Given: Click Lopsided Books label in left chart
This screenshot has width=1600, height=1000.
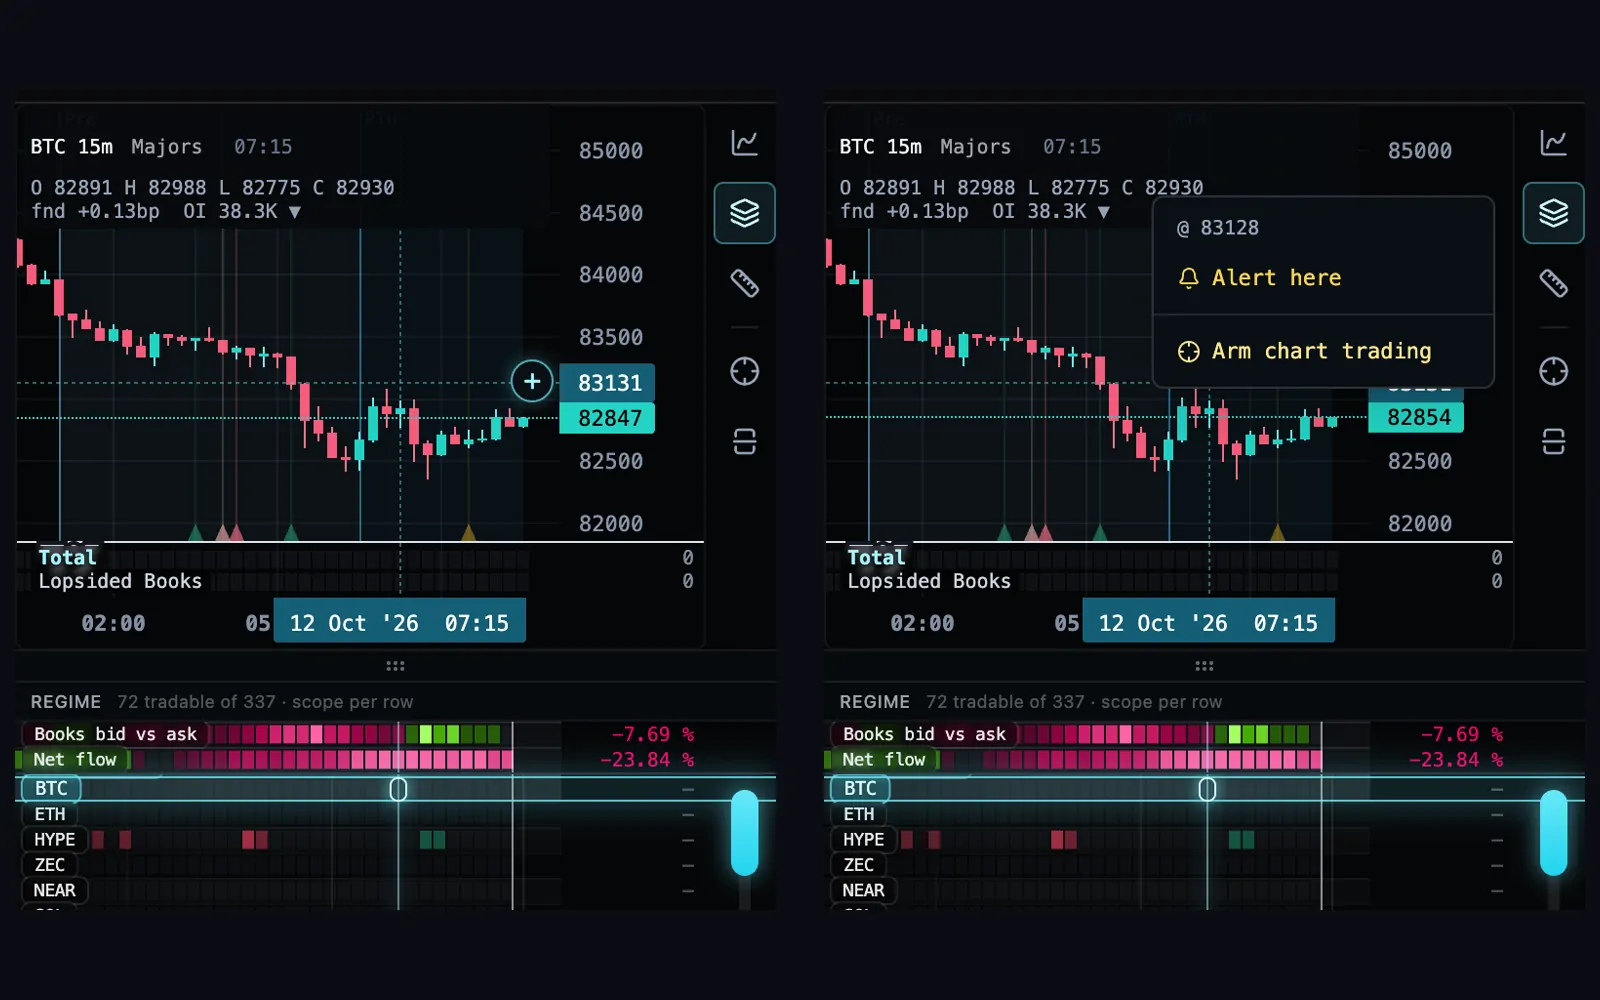Looking at the screenshot, I should [120, 581].
